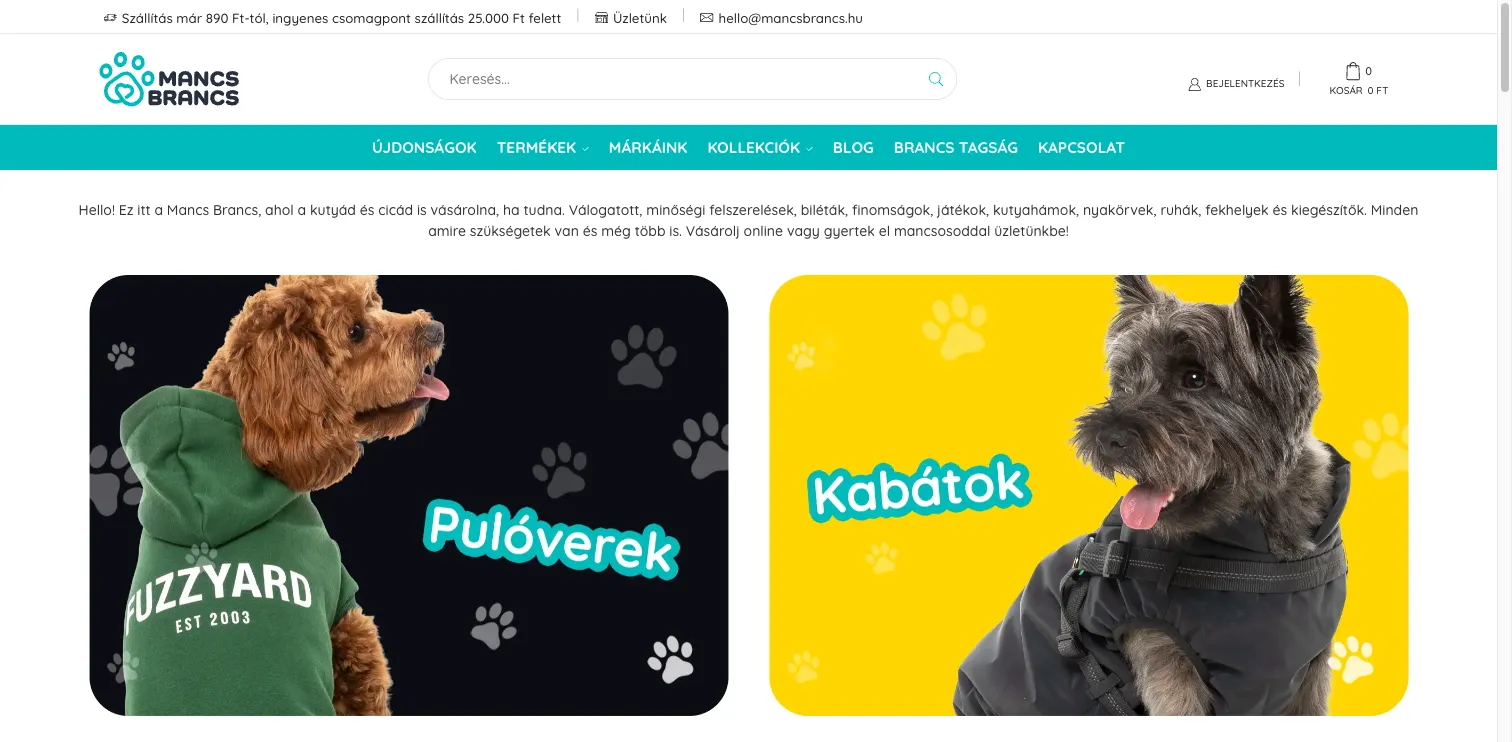Open Brancs Tagság membership page
This screenshot has height=742, width=1512.
pos(956,147)
